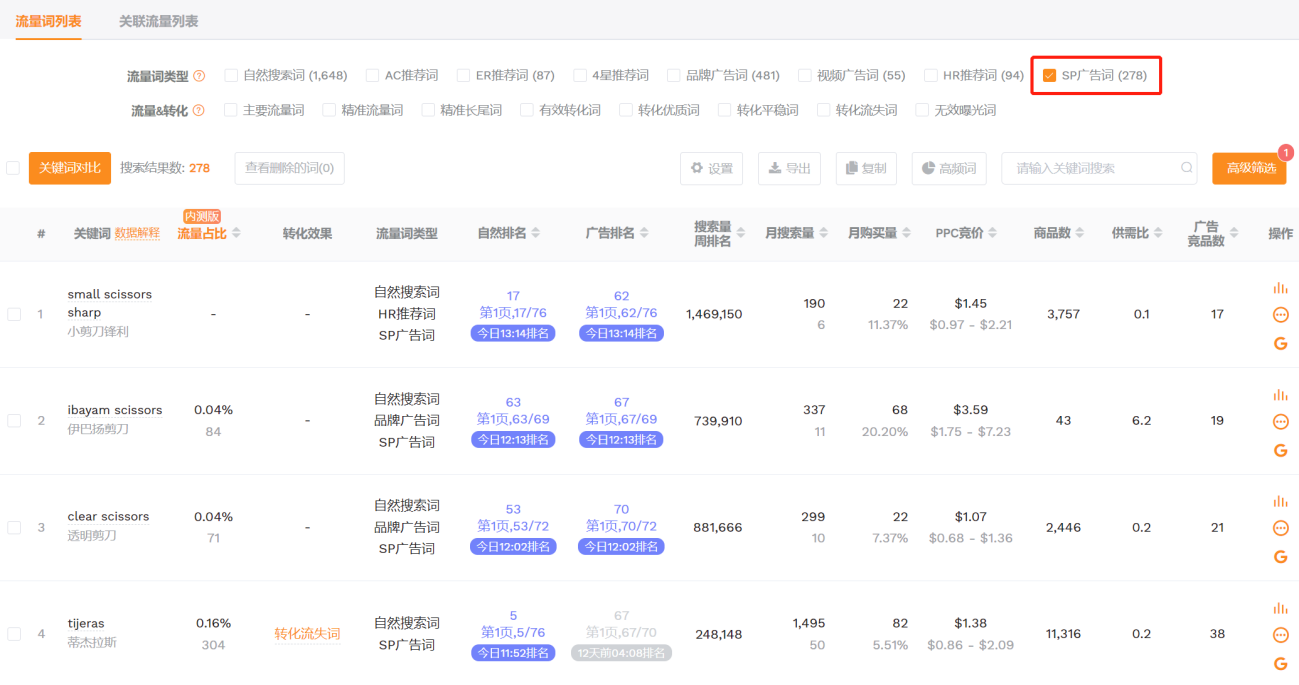This screenshot has width=1299, height=685.
Task: Click the bar chart icon for tijeras row
Action: (1280, 608)
